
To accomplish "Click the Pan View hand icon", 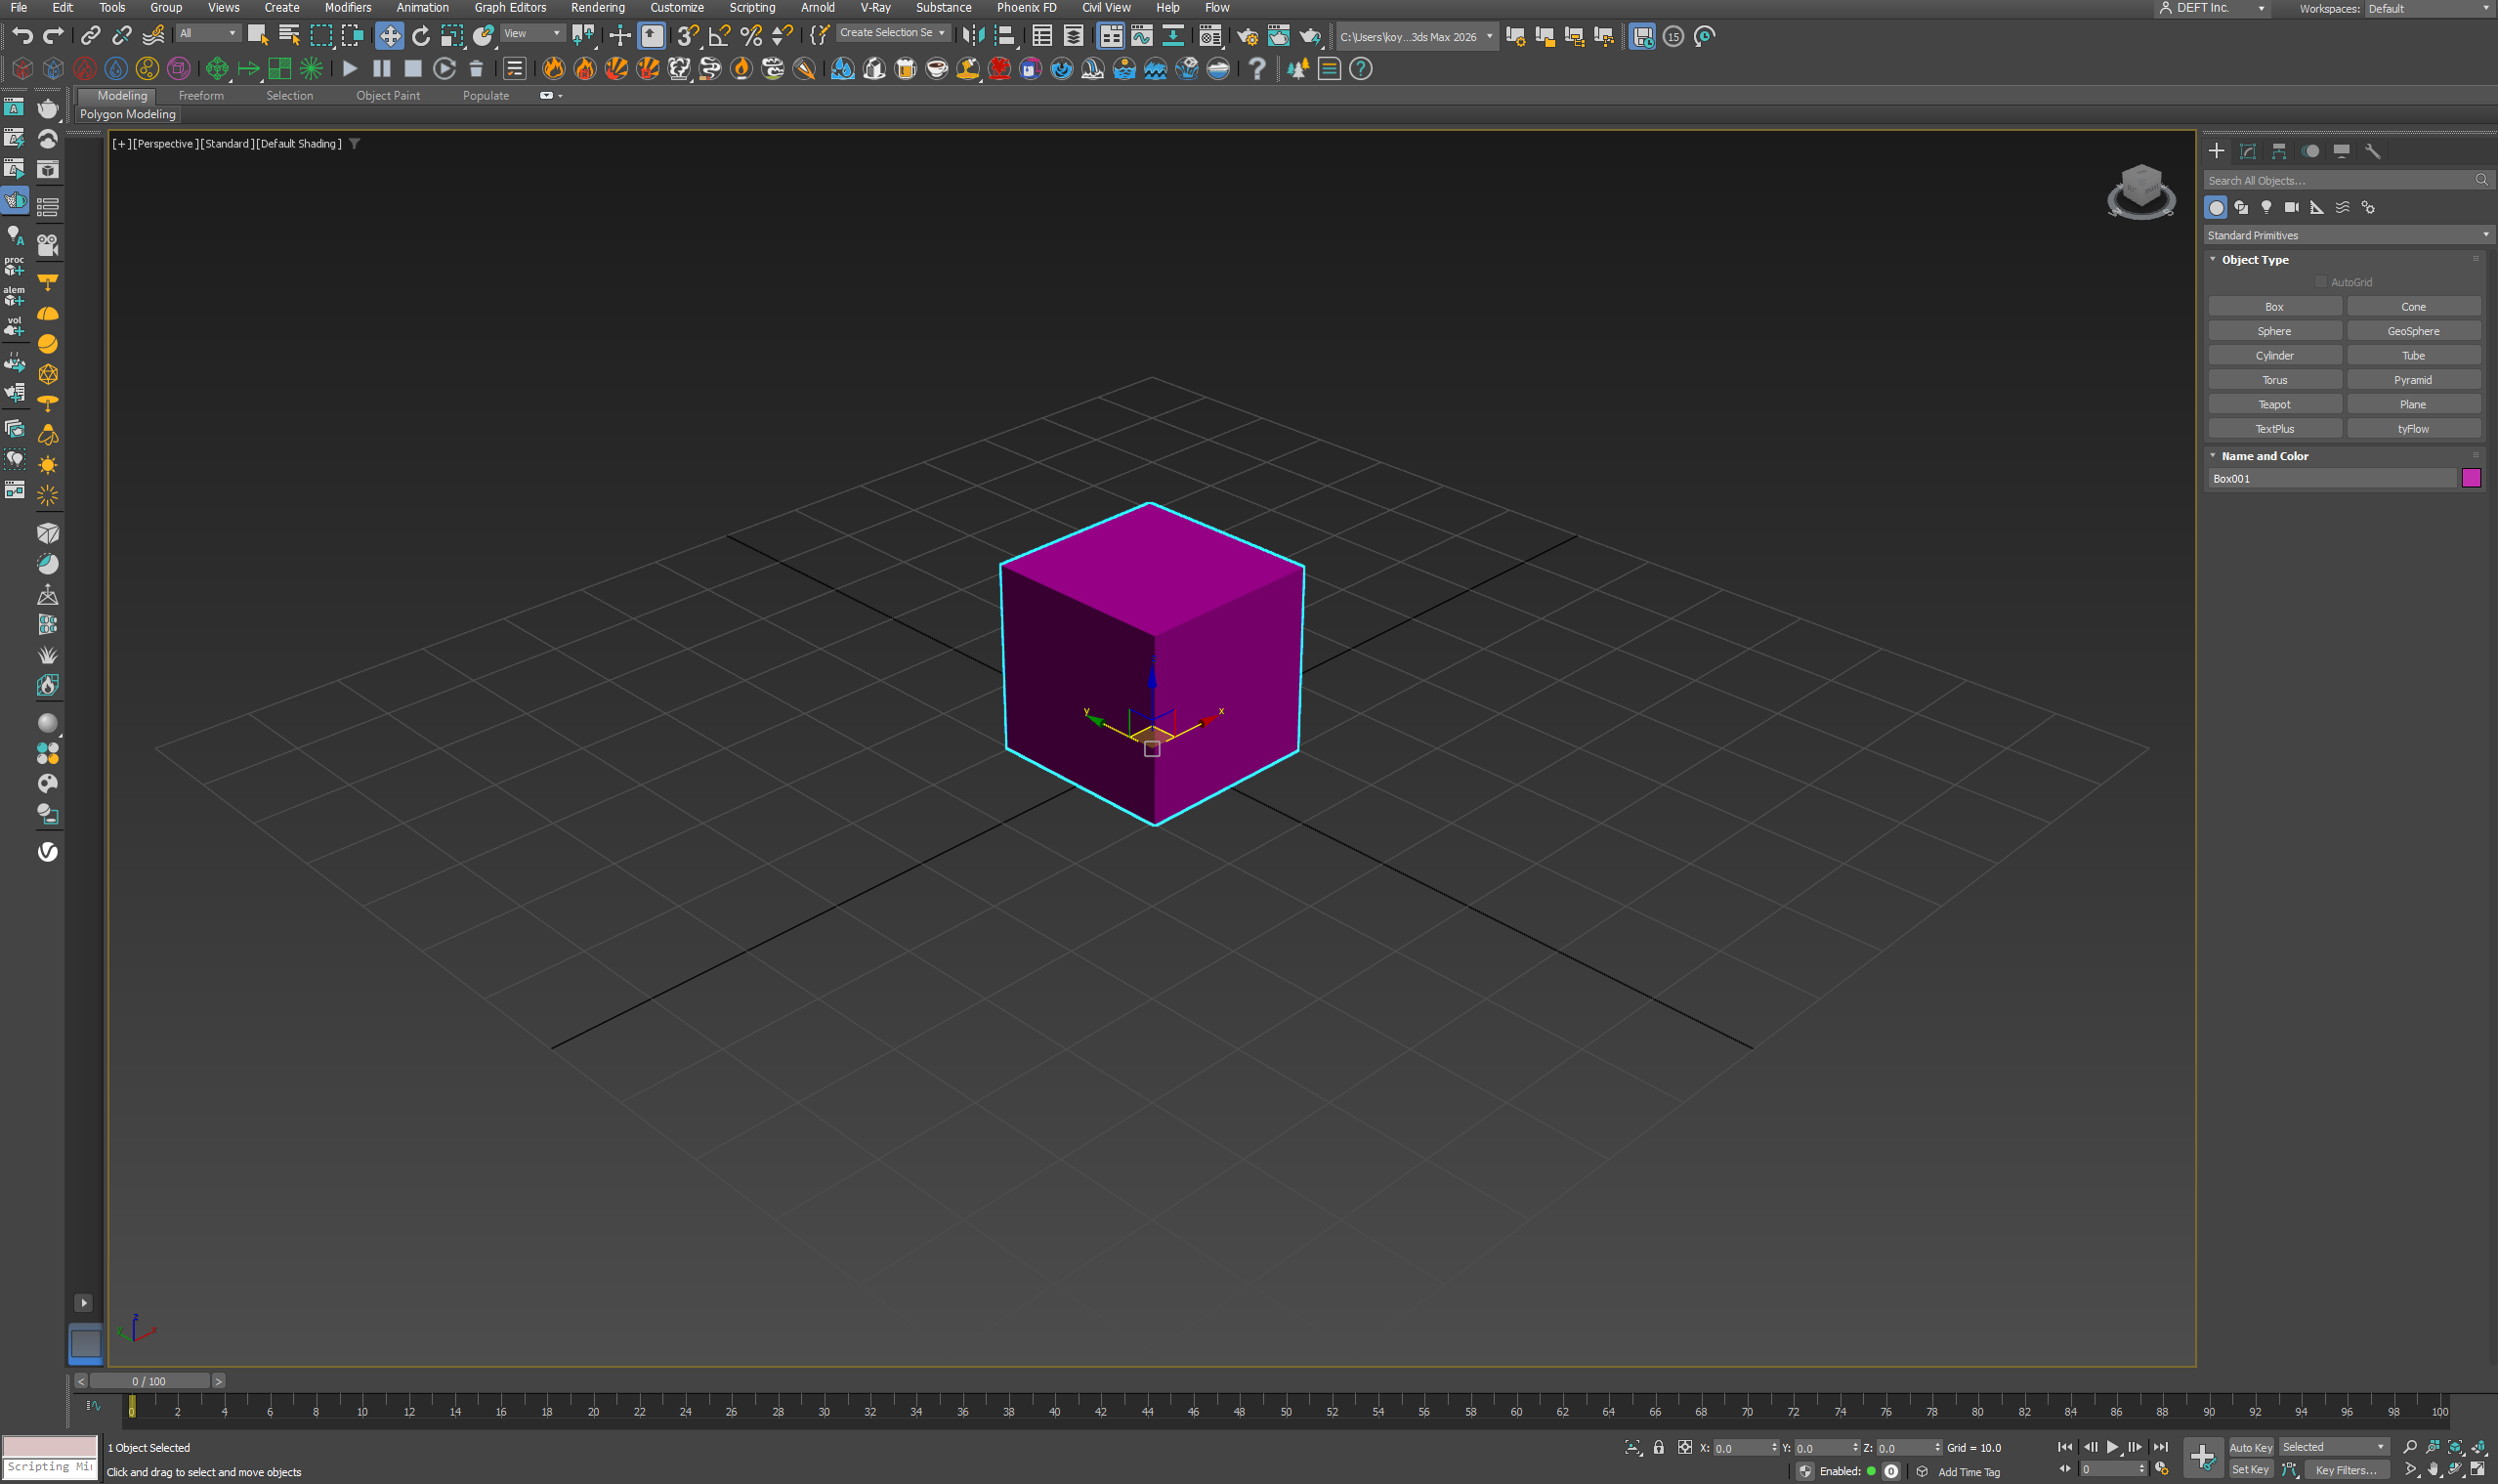I will click(2434, 1470).
